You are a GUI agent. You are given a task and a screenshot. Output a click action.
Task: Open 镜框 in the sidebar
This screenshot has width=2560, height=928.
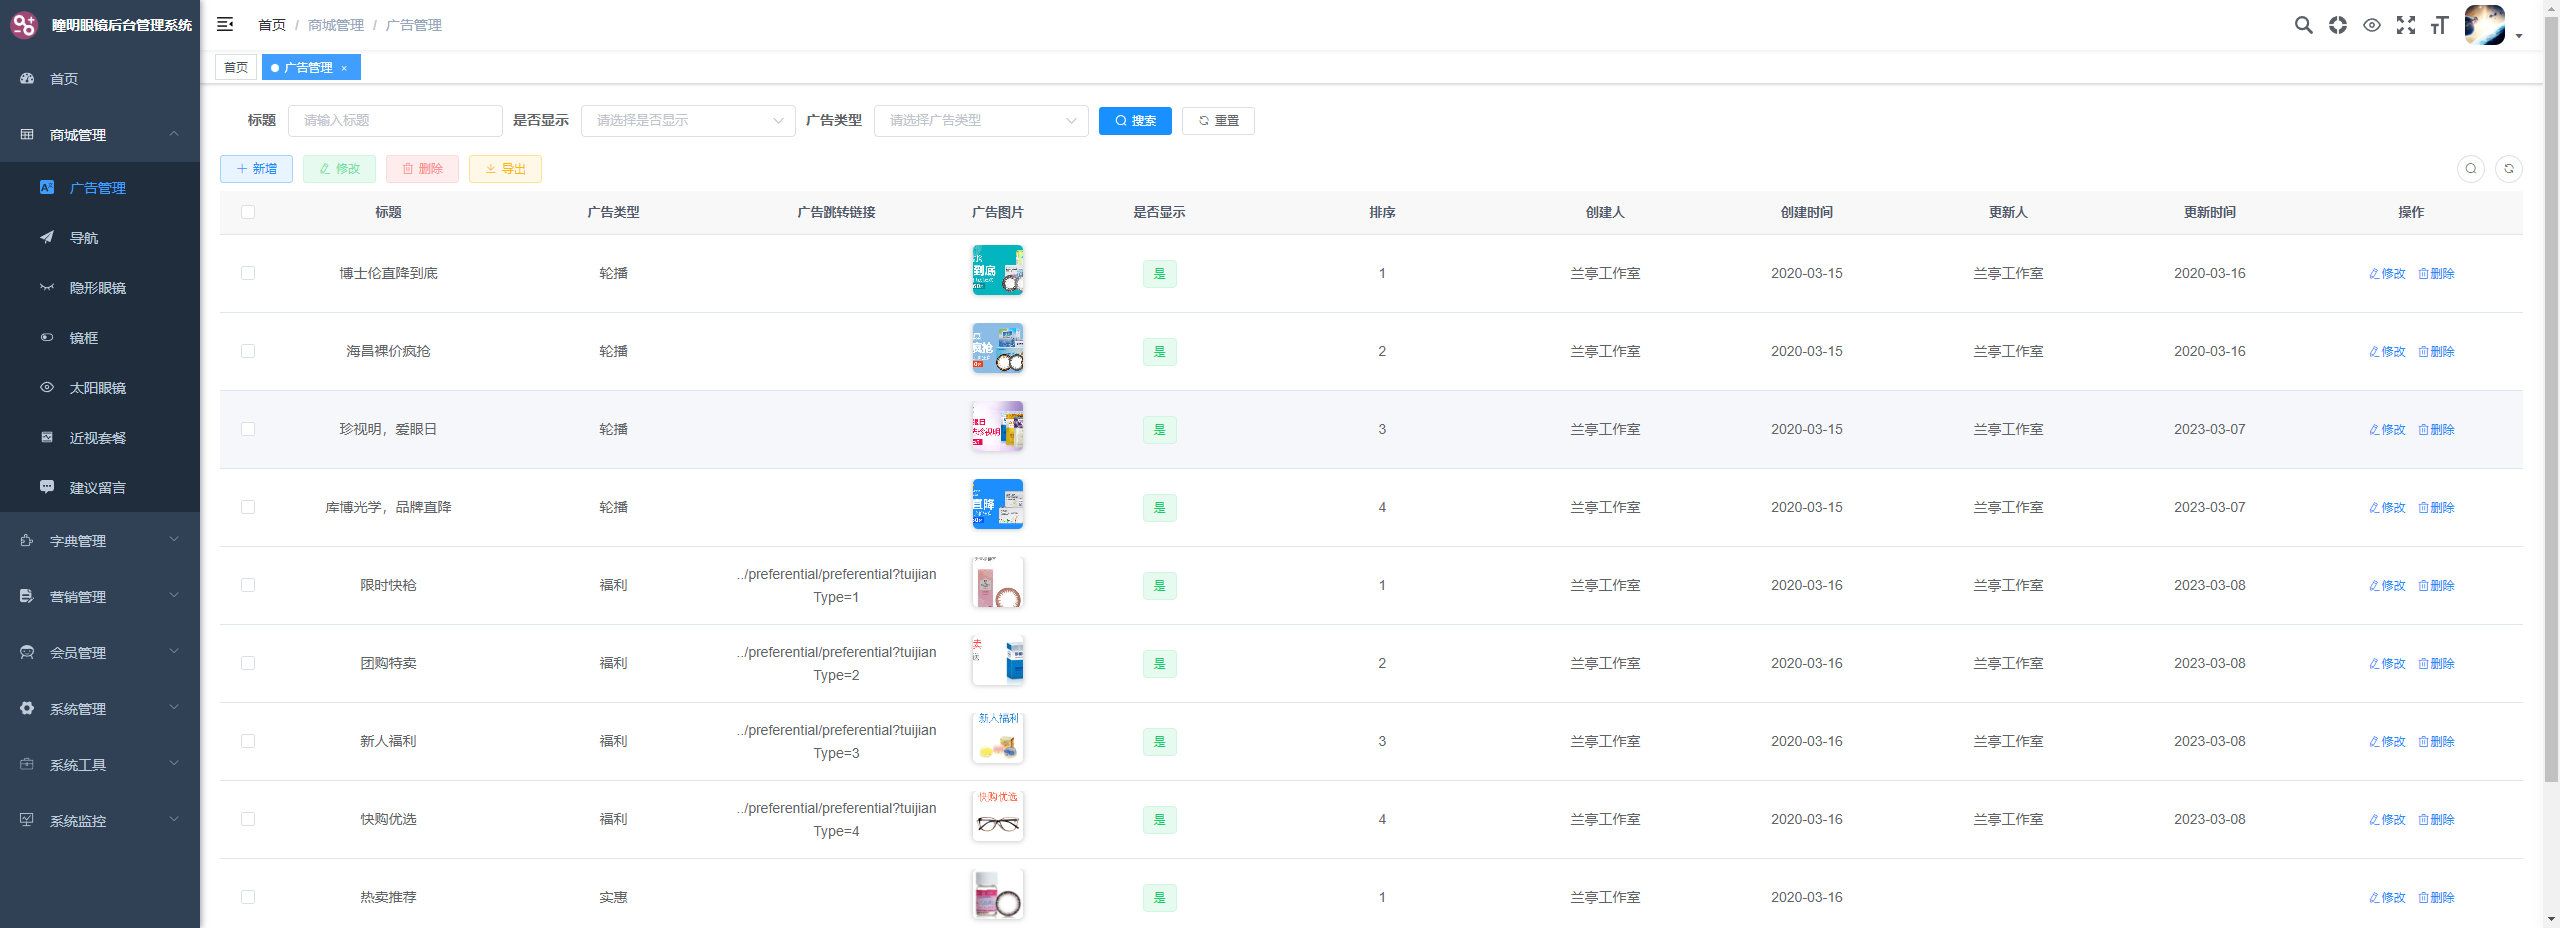tap(100, 337)
